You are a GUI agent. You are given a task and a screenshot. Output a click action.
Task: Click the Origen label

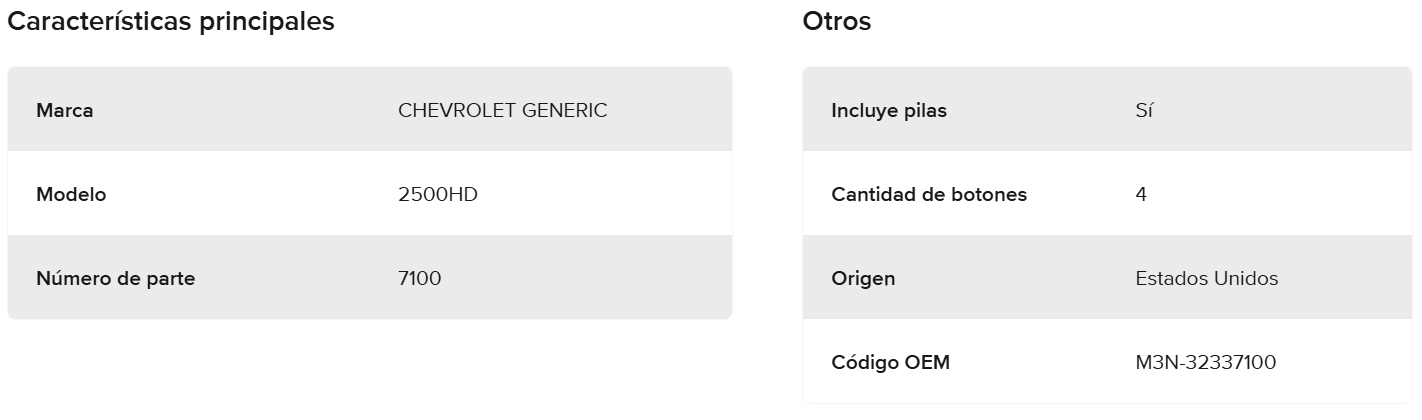(x=863, y=278)
